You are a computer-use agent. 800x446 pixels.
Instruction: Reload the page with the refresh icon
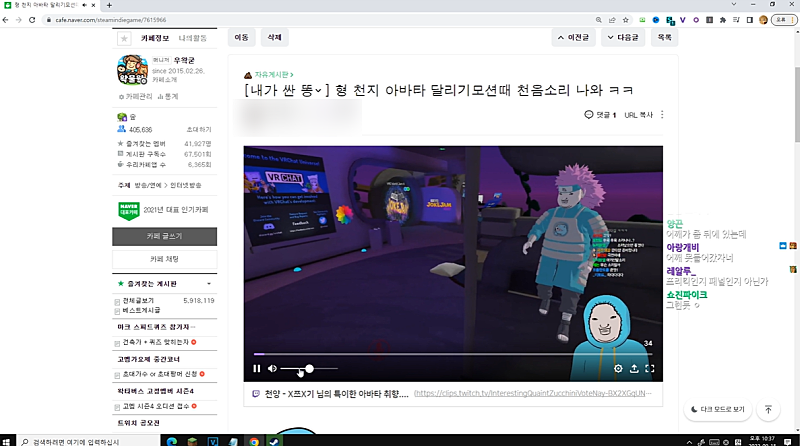(32, 20)
